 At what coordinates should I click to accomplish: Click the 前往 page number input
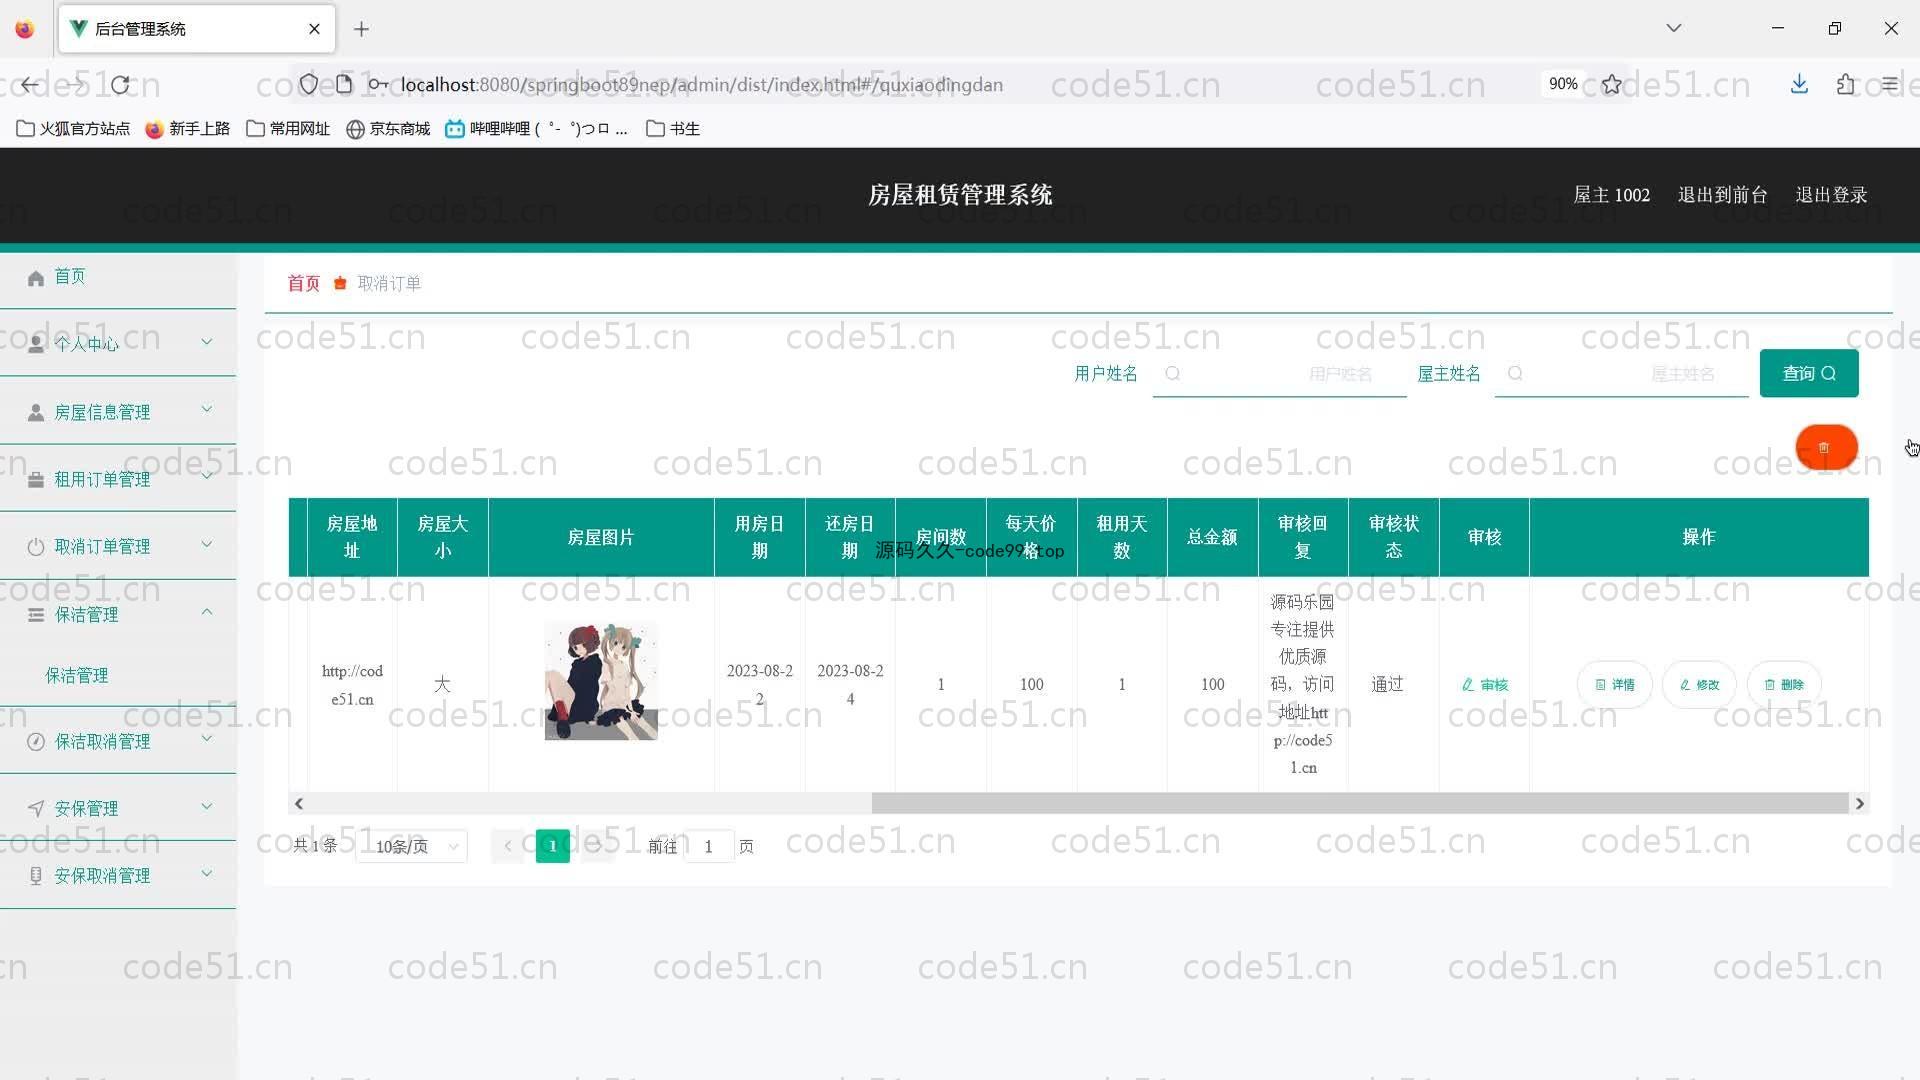tap(709, 846)
